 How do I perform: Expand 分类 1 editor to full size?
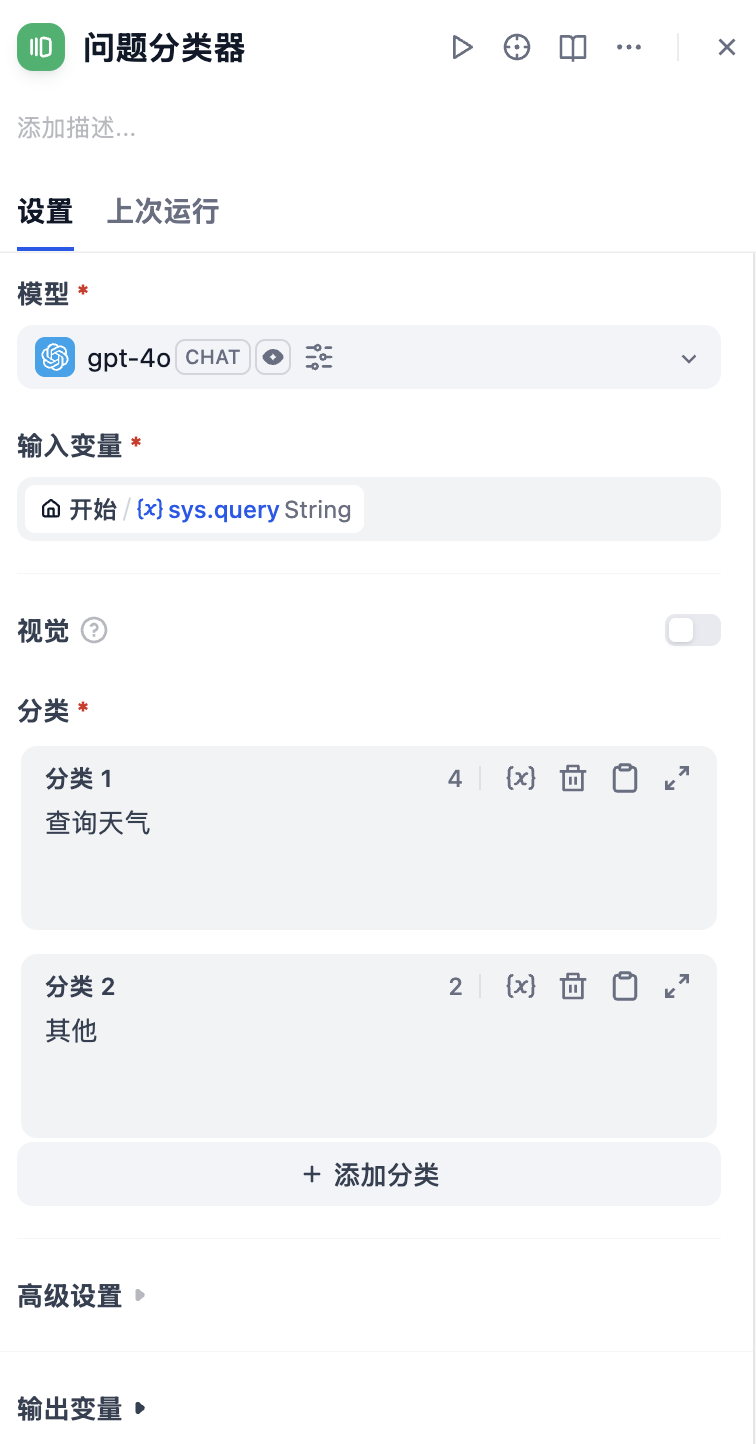[x=677, y=778]
